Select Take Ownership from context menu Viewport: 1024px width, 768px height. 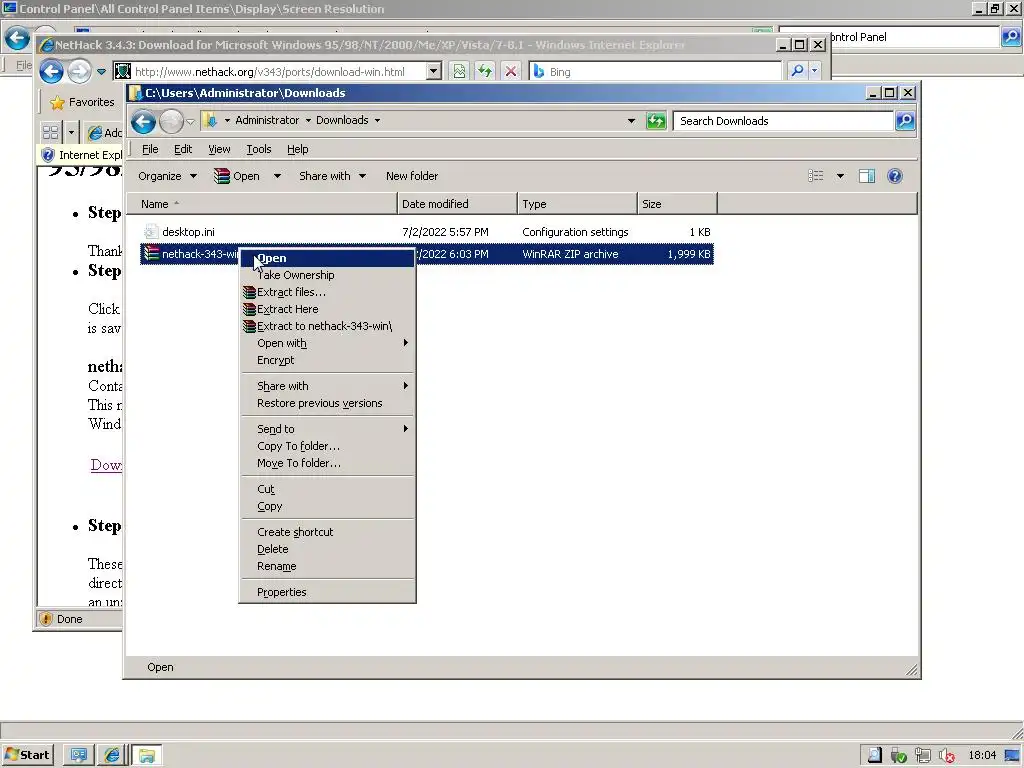[x=328, y=275]
